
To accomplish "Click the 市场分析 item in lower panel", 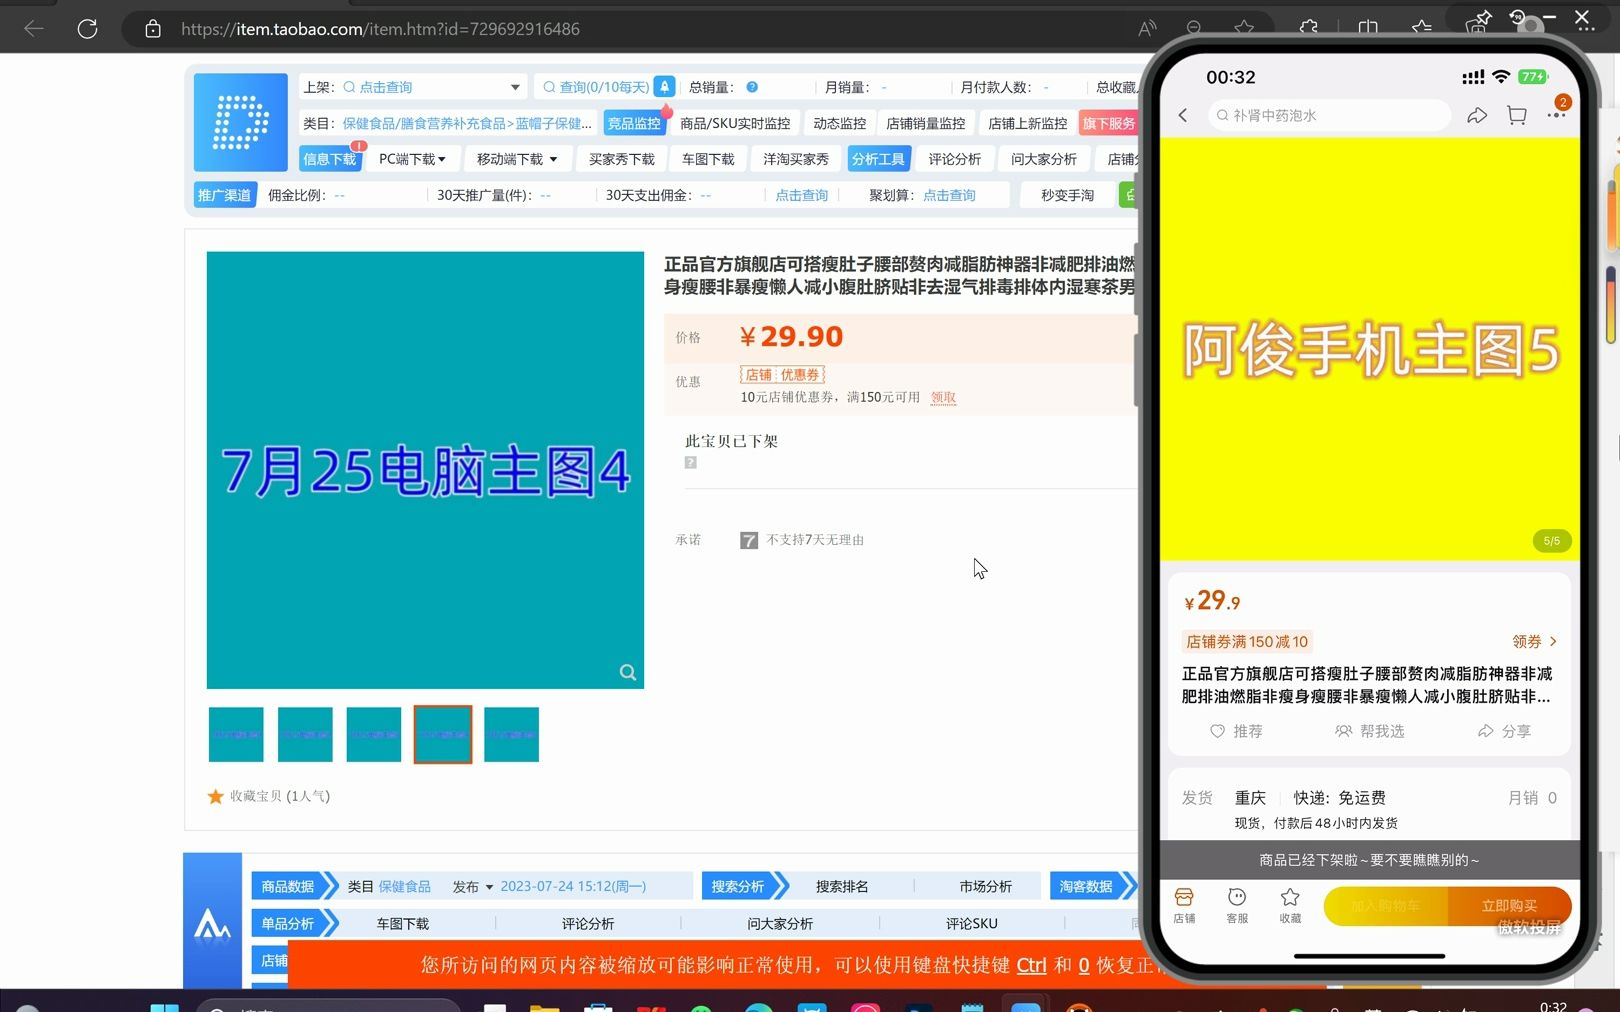I will click(x=986, y=887).
